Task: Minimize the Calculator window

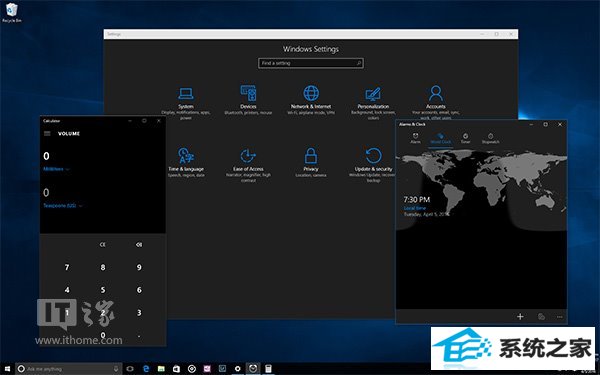Action: pos(130,121)
